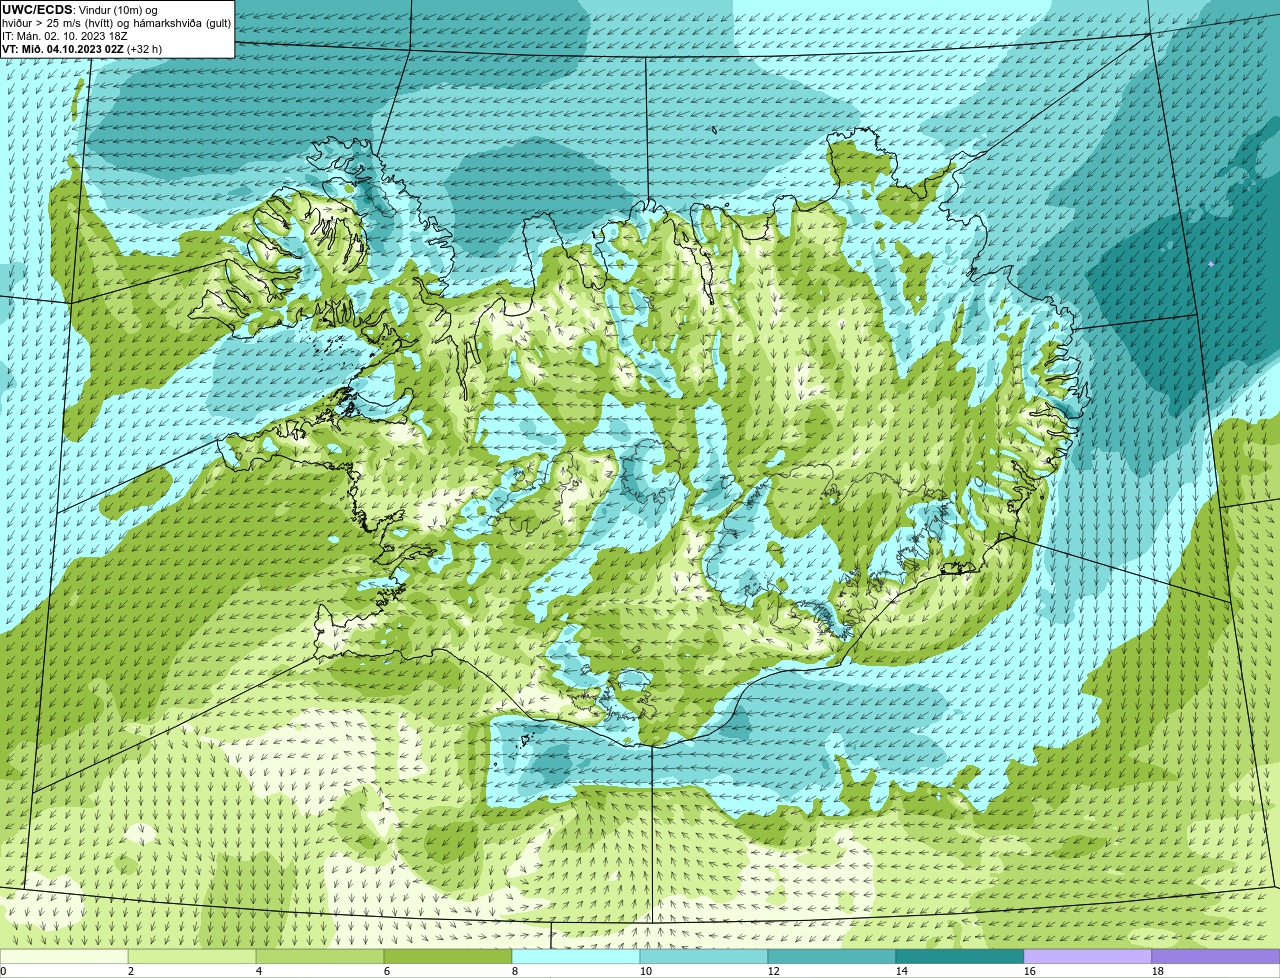Click the "(+32 h)" forecast offset text
This screenshot has width=1280, height=978.
[x=145, y=49]
